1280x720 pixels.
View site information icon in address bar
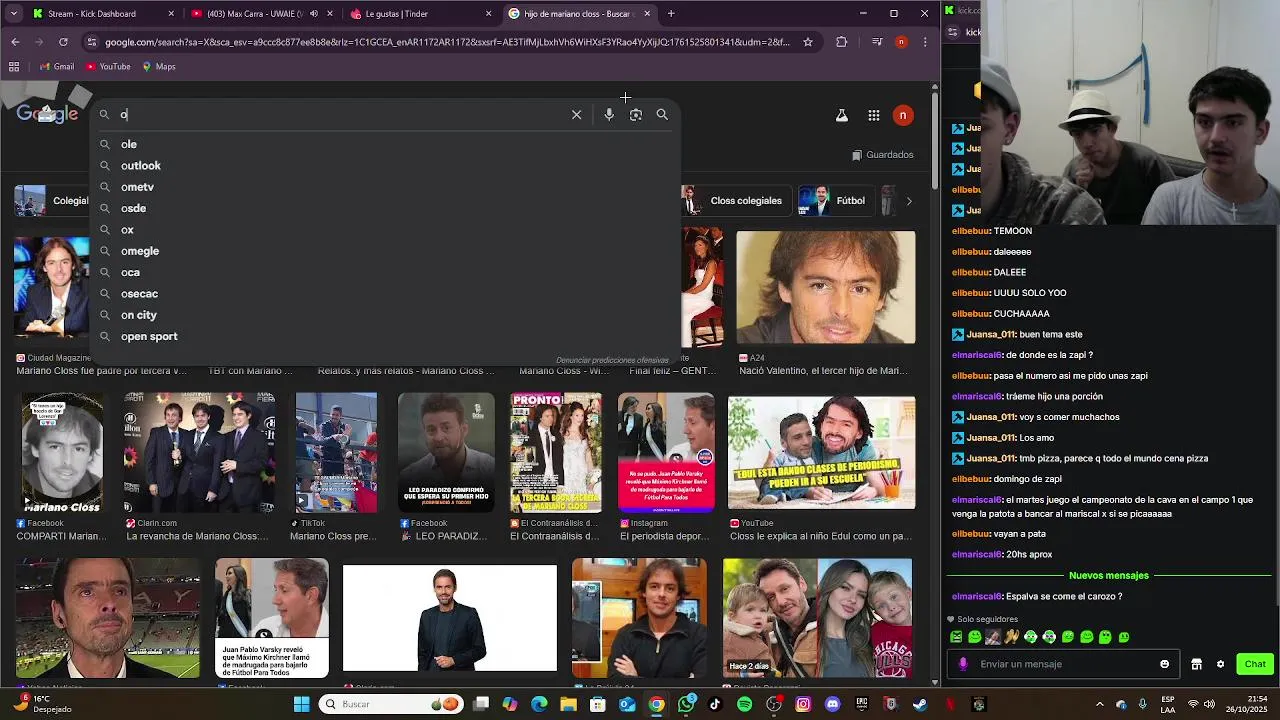(92, 42)
